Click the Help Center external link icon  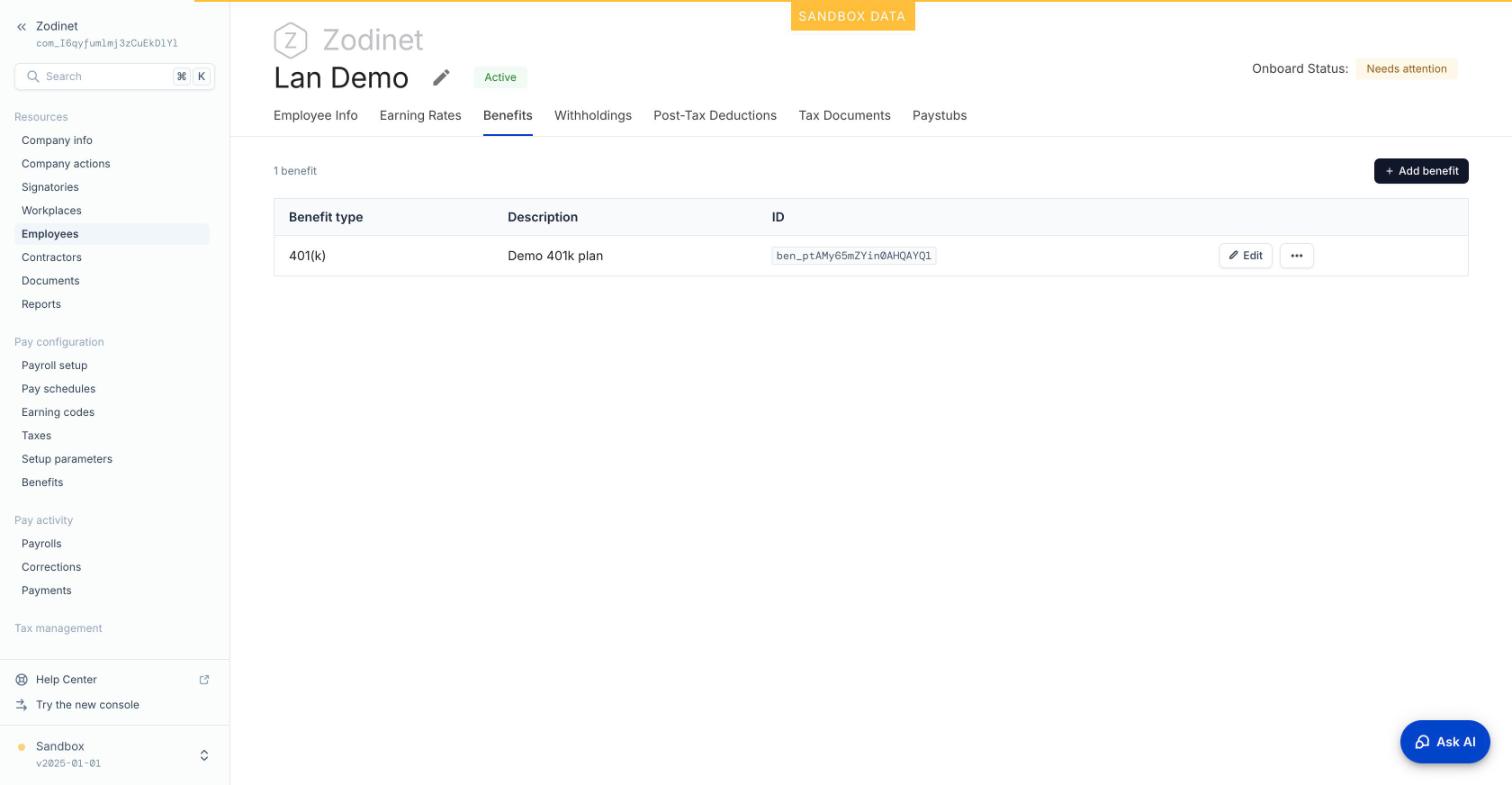[x=204, y=680]
